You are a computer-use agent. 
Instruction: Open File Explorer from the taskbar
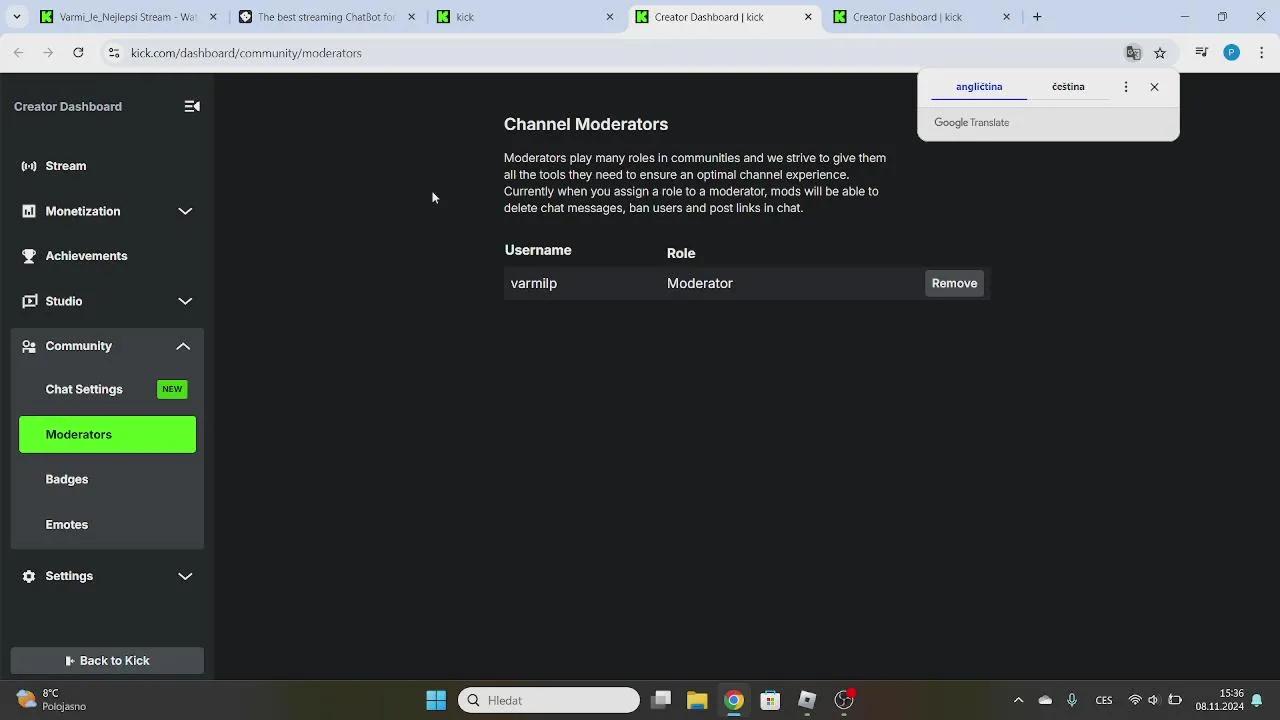click(x=697, y=700)
